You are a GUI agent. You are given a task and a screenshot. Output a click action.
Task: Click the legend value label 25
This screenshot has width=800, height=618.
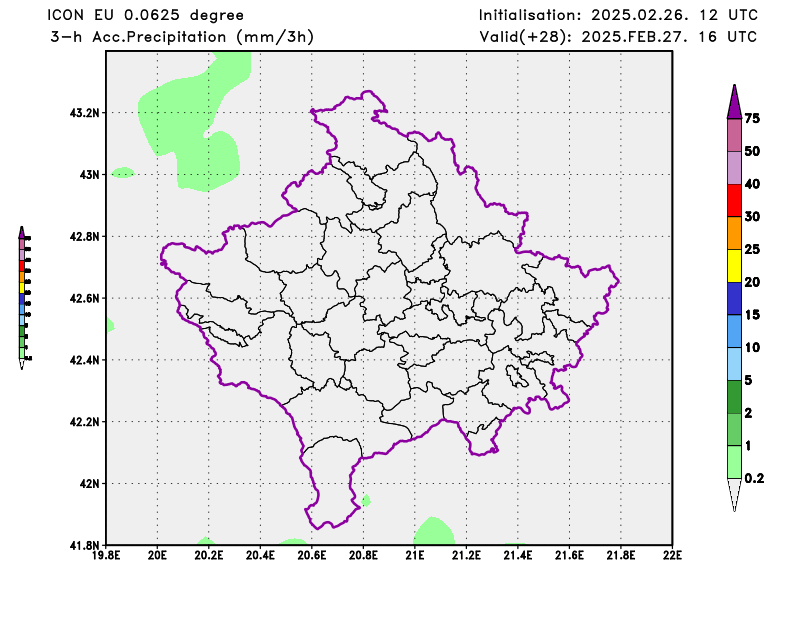pos(752,250)
